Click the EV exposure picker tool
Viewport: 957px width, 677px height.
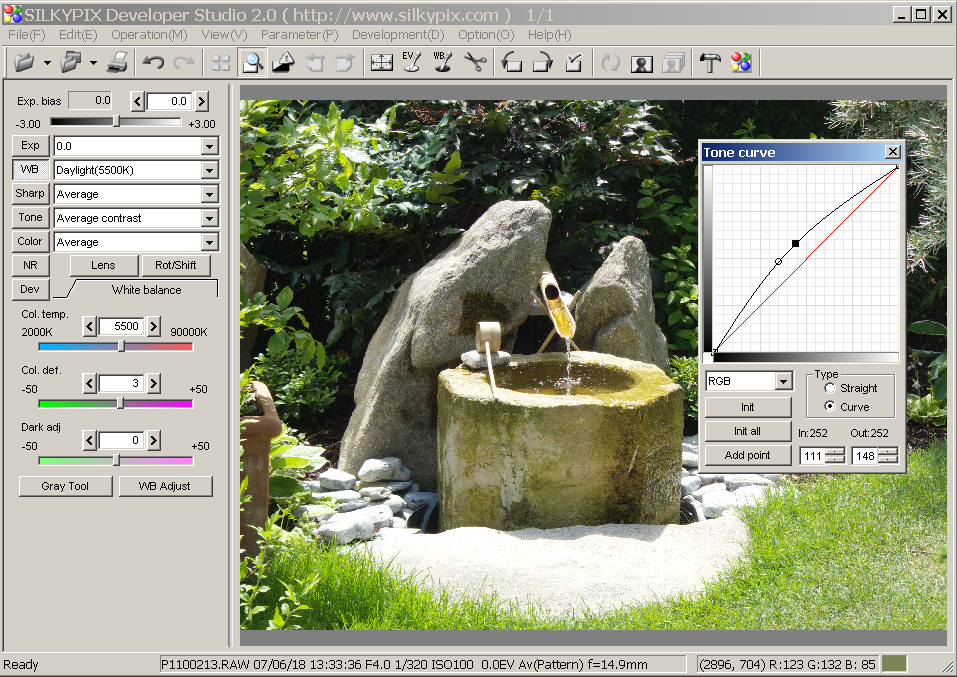[411, 63]
